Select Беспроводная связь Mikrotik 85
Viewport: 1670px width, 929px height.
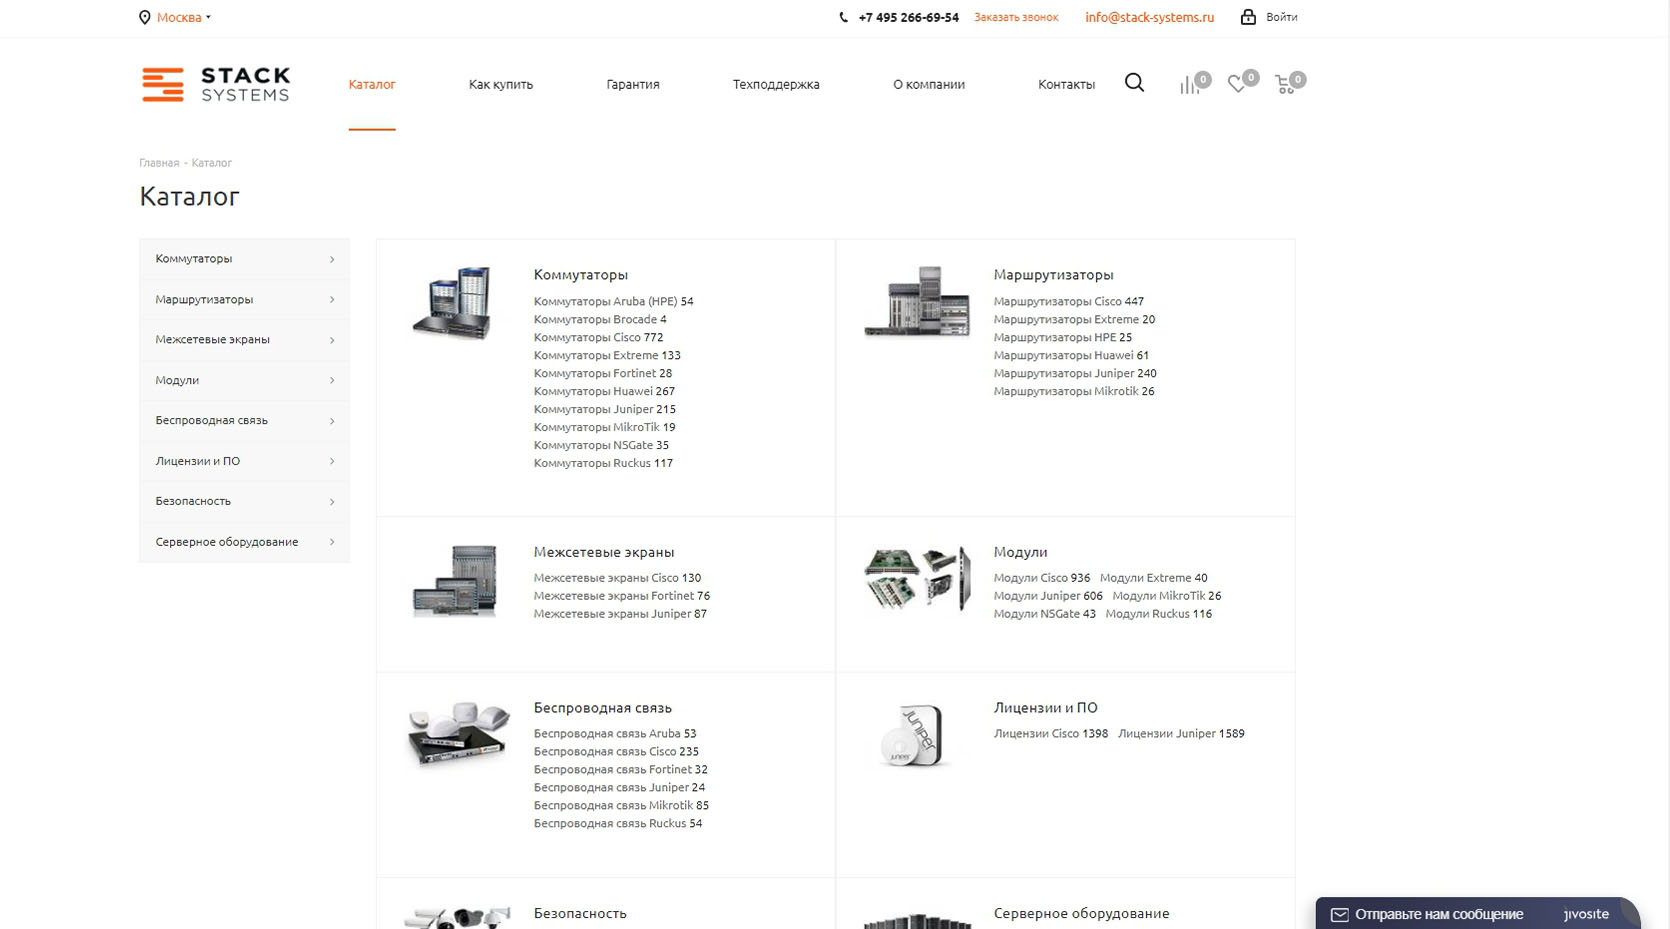click(x=621, y=805)
